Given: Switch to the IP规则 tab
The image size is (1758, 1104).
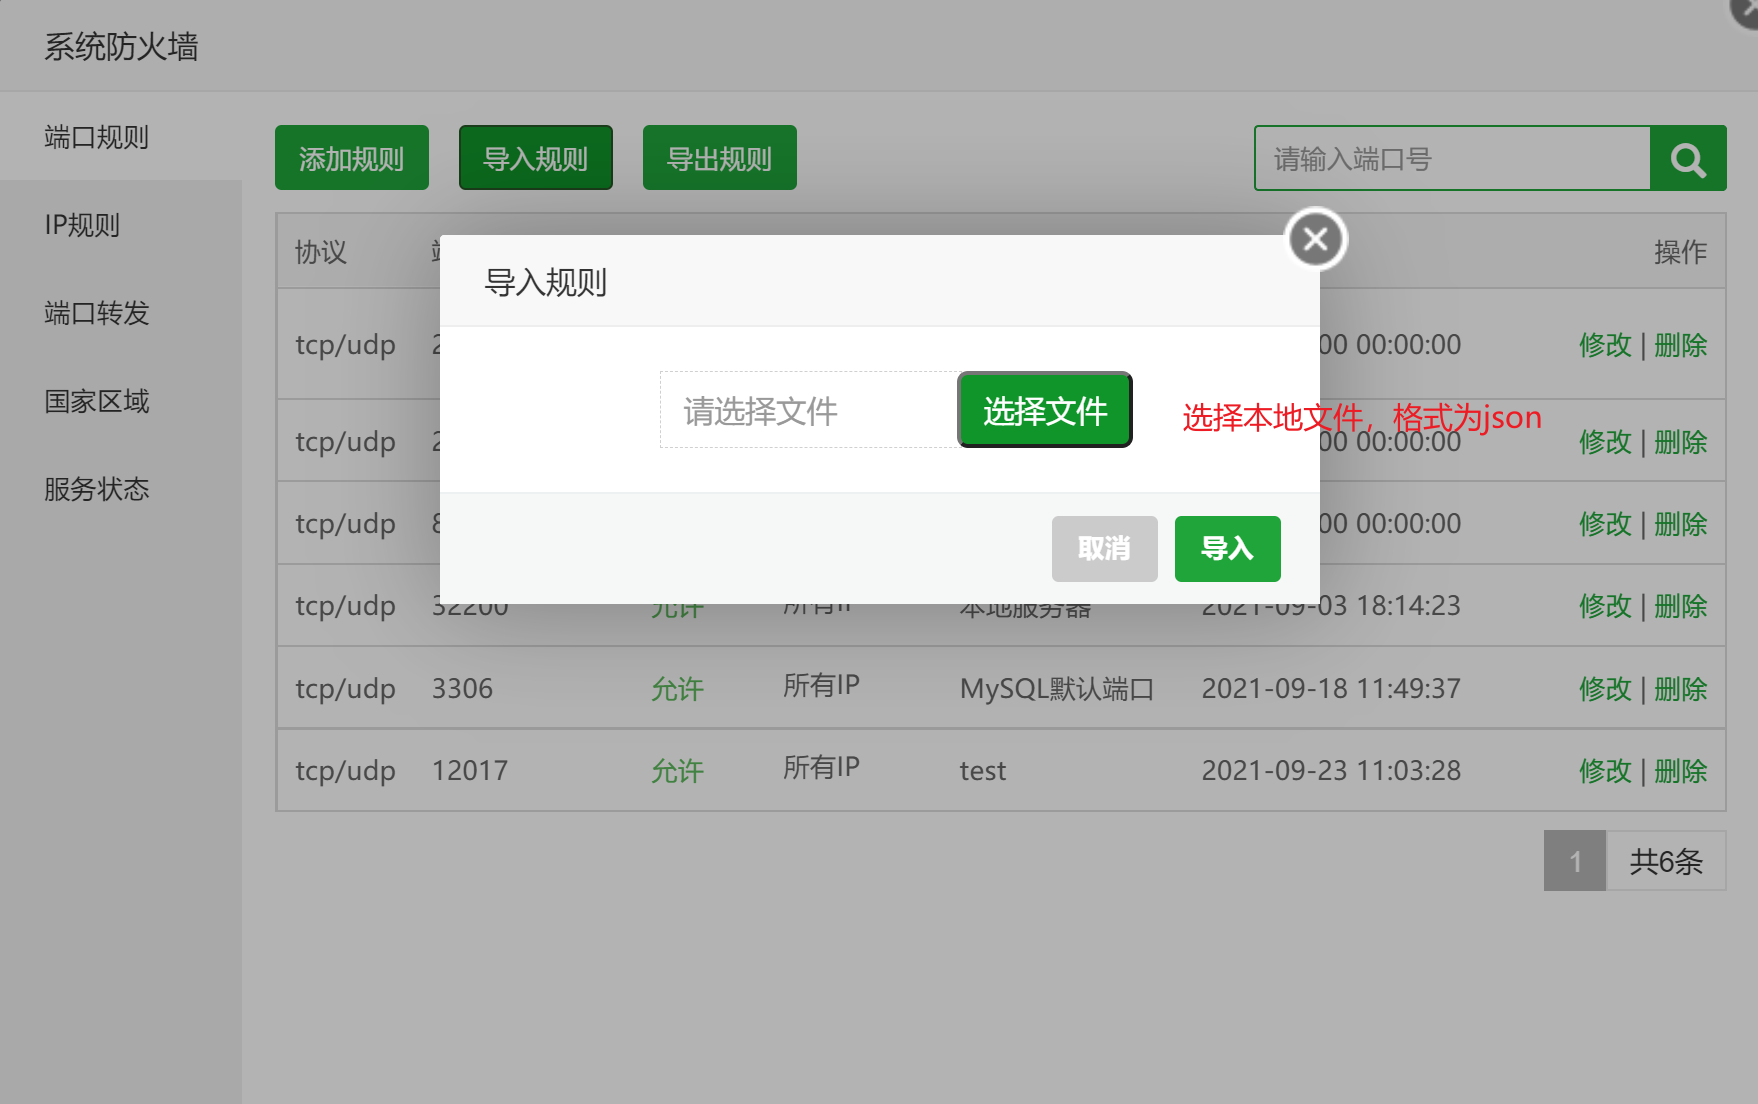Looking at the screenshot, I should (x=82, y=225).
